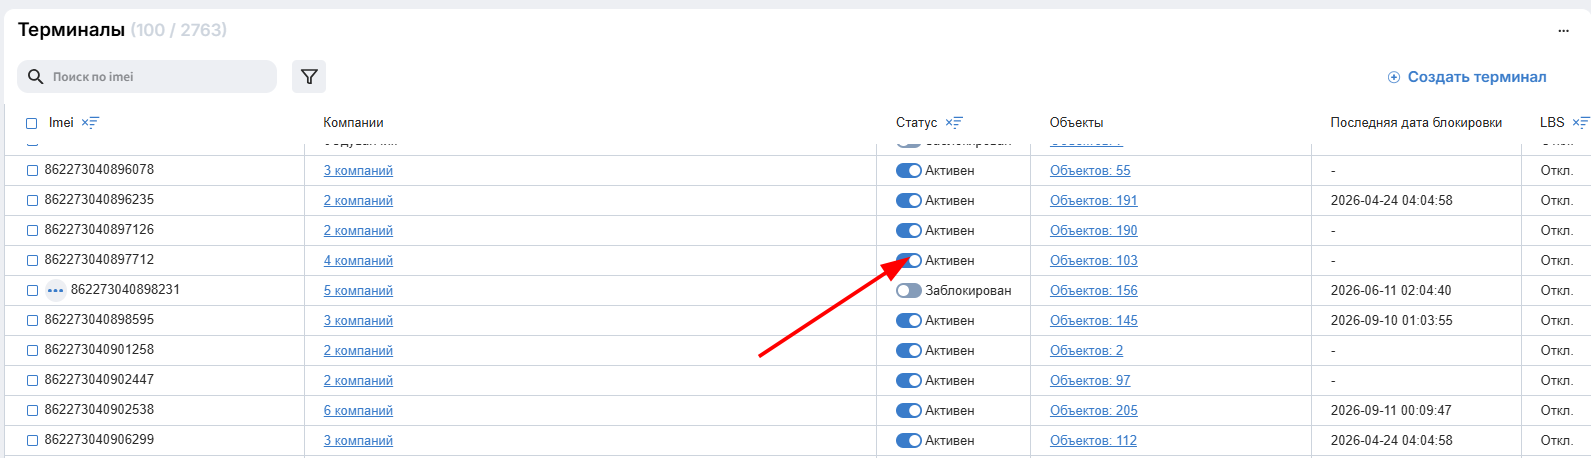
Task: Open the three-dots menu at top right
Action: 1564,31
